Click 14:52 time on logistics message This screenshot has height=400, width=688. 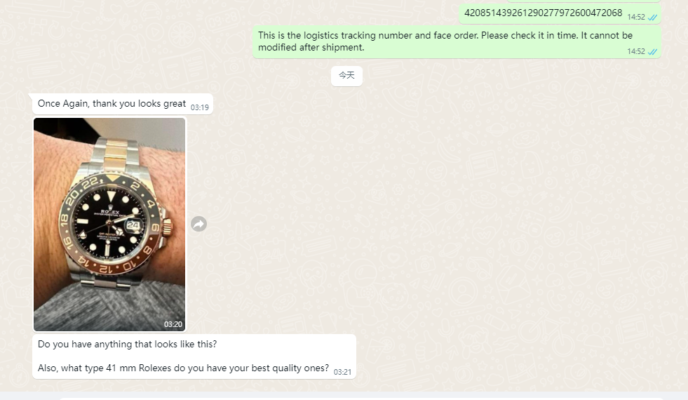636,51
